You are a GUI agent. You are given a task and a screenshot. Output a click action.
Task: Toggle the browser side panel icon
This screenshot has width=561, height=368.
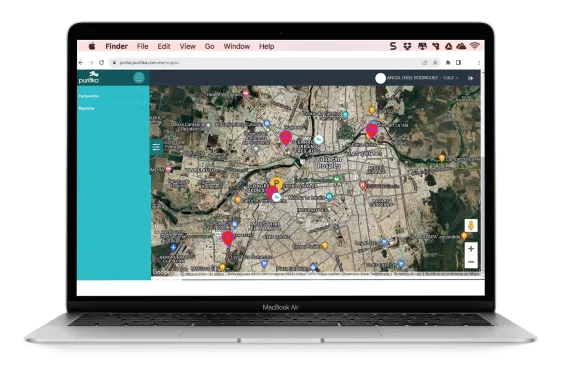pos(459,63)
